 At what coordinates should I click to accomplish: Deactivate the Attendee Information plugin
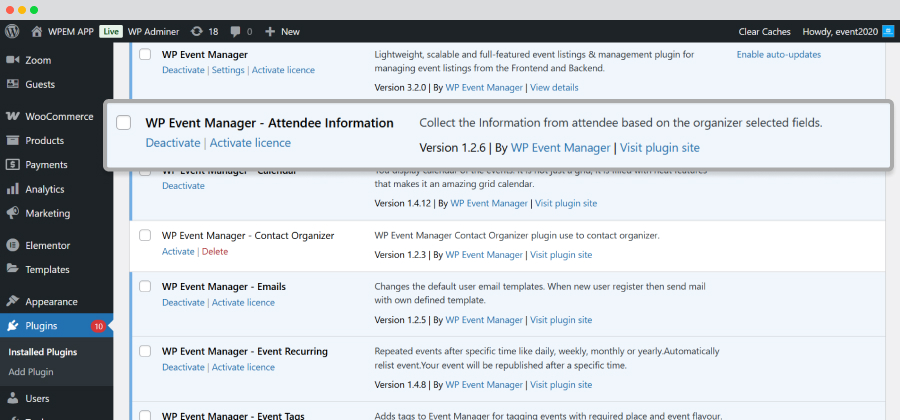coord(173,142)
